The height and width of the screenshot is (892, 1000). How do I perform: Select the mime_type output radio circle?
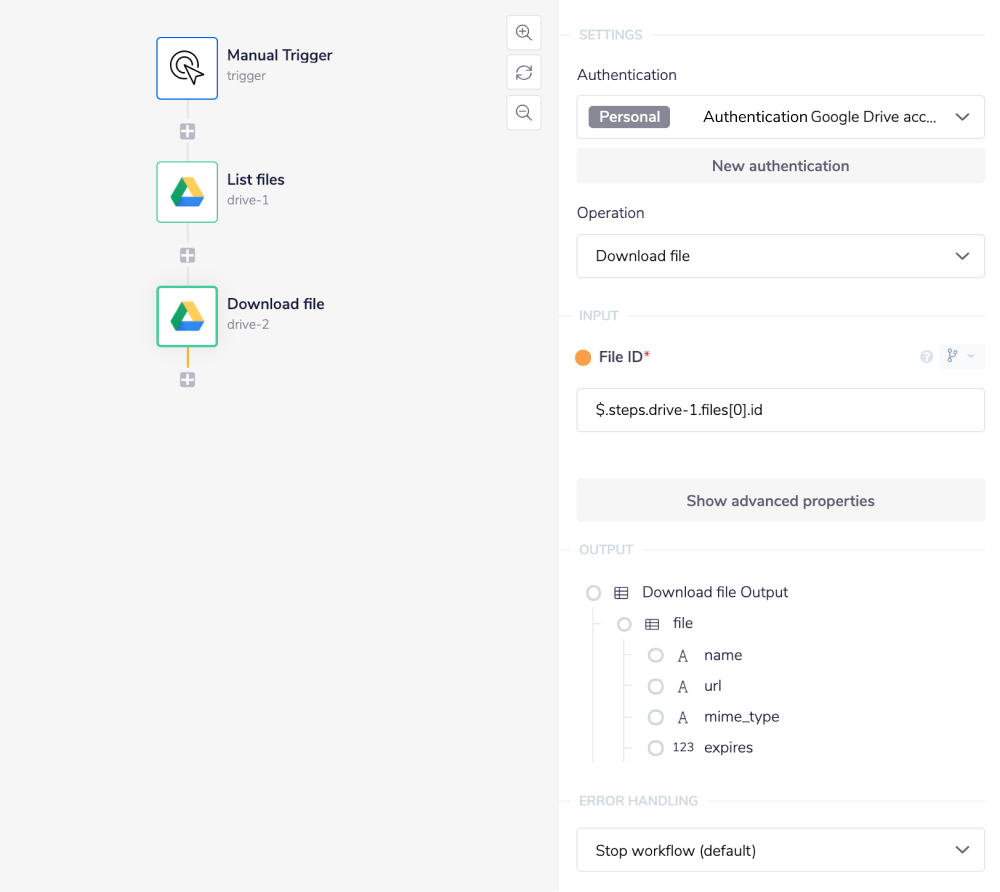coord(655,717)
